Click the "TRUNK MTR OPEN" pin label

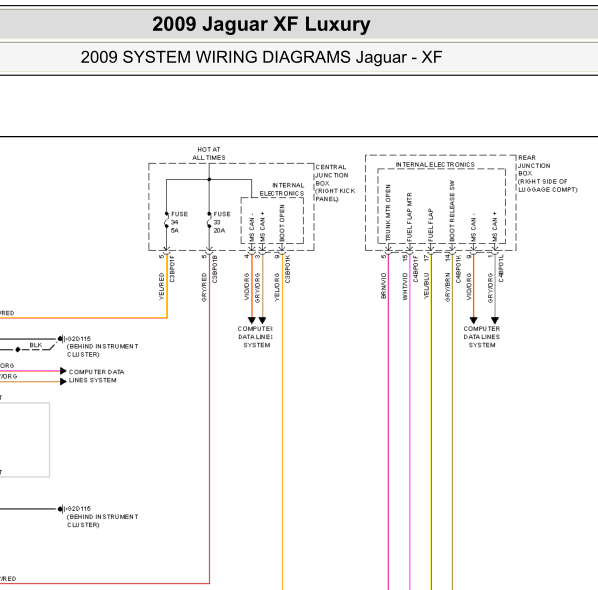[388, 212]
